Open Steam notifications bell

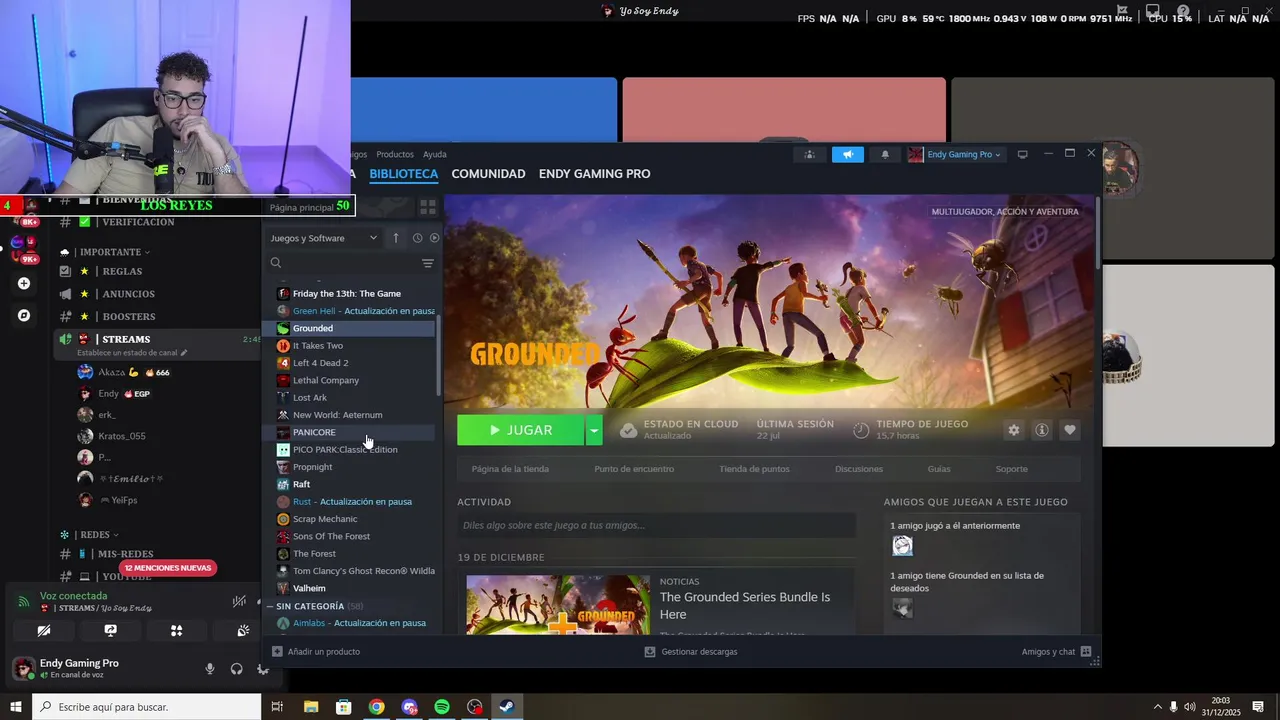tap(885, 154)
